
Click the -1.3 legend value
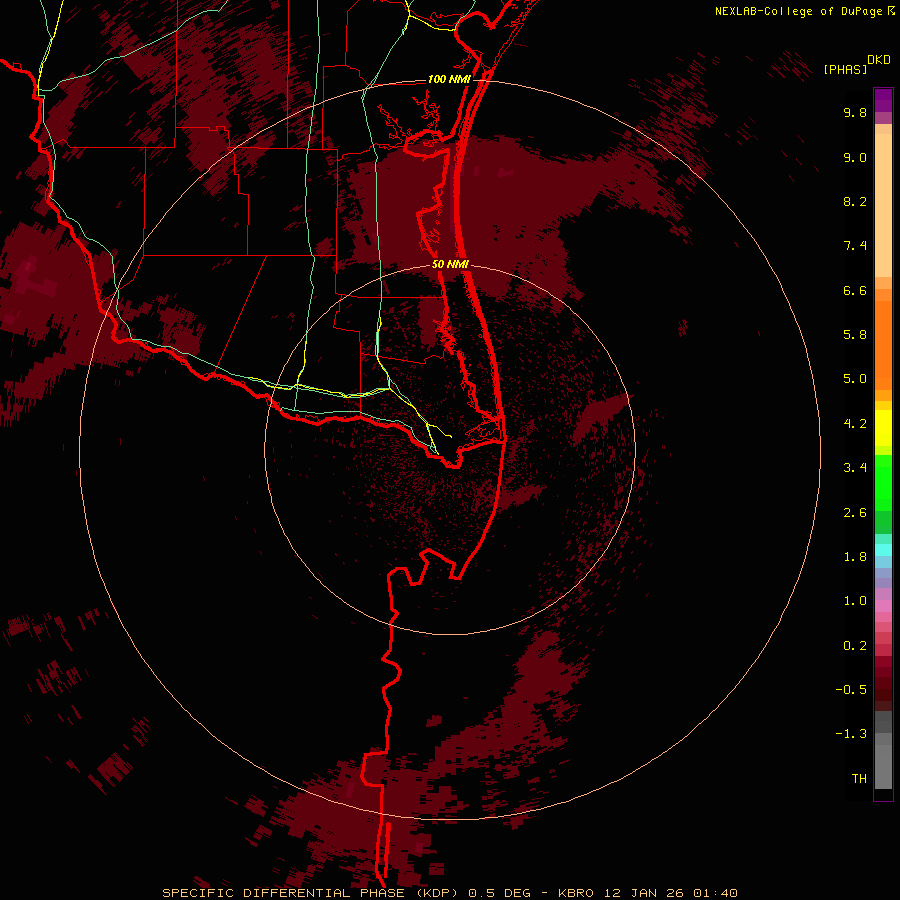[x=851, y=734]
